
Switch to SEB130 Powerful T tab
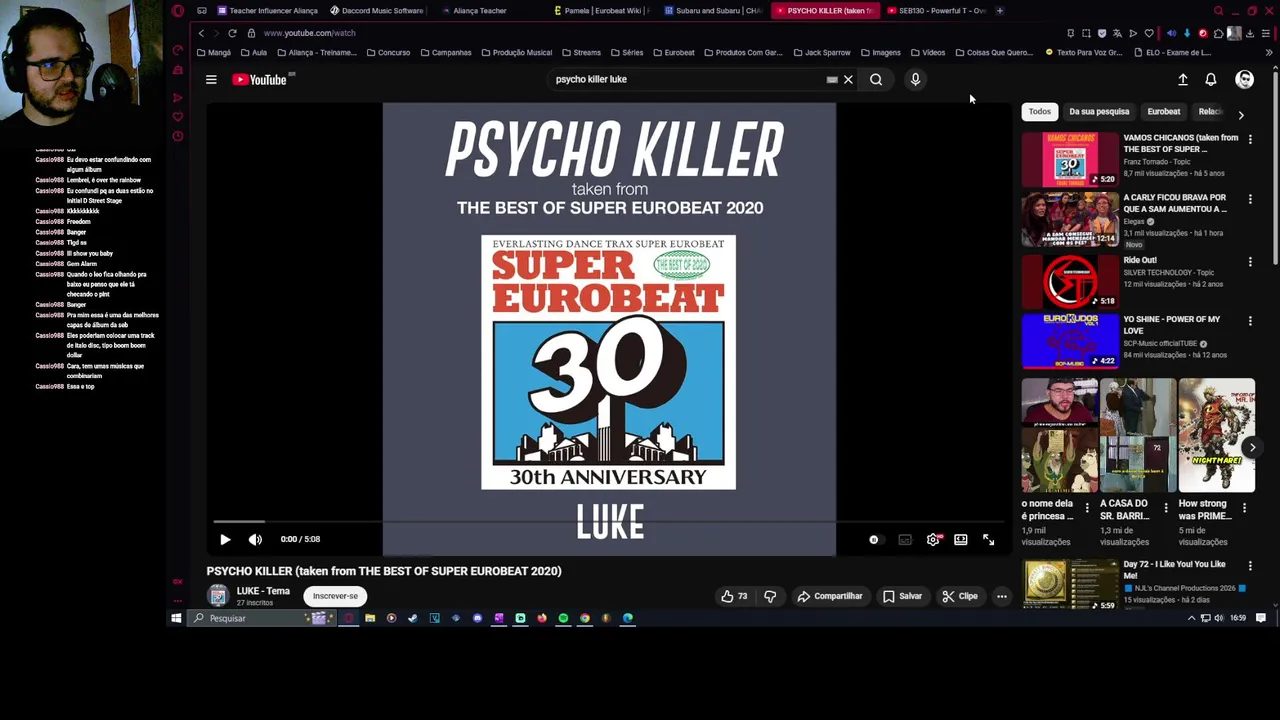[x=937, y=10]
